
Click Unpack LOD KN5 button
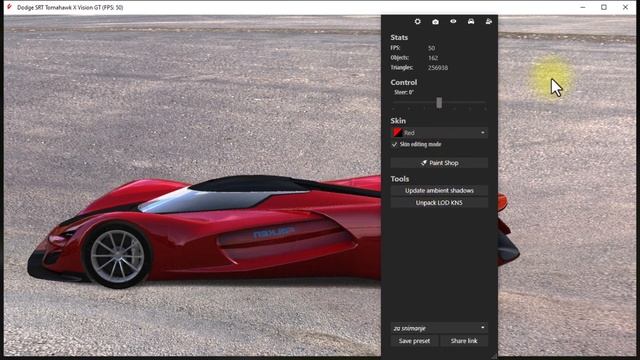(x=439, y=203)
